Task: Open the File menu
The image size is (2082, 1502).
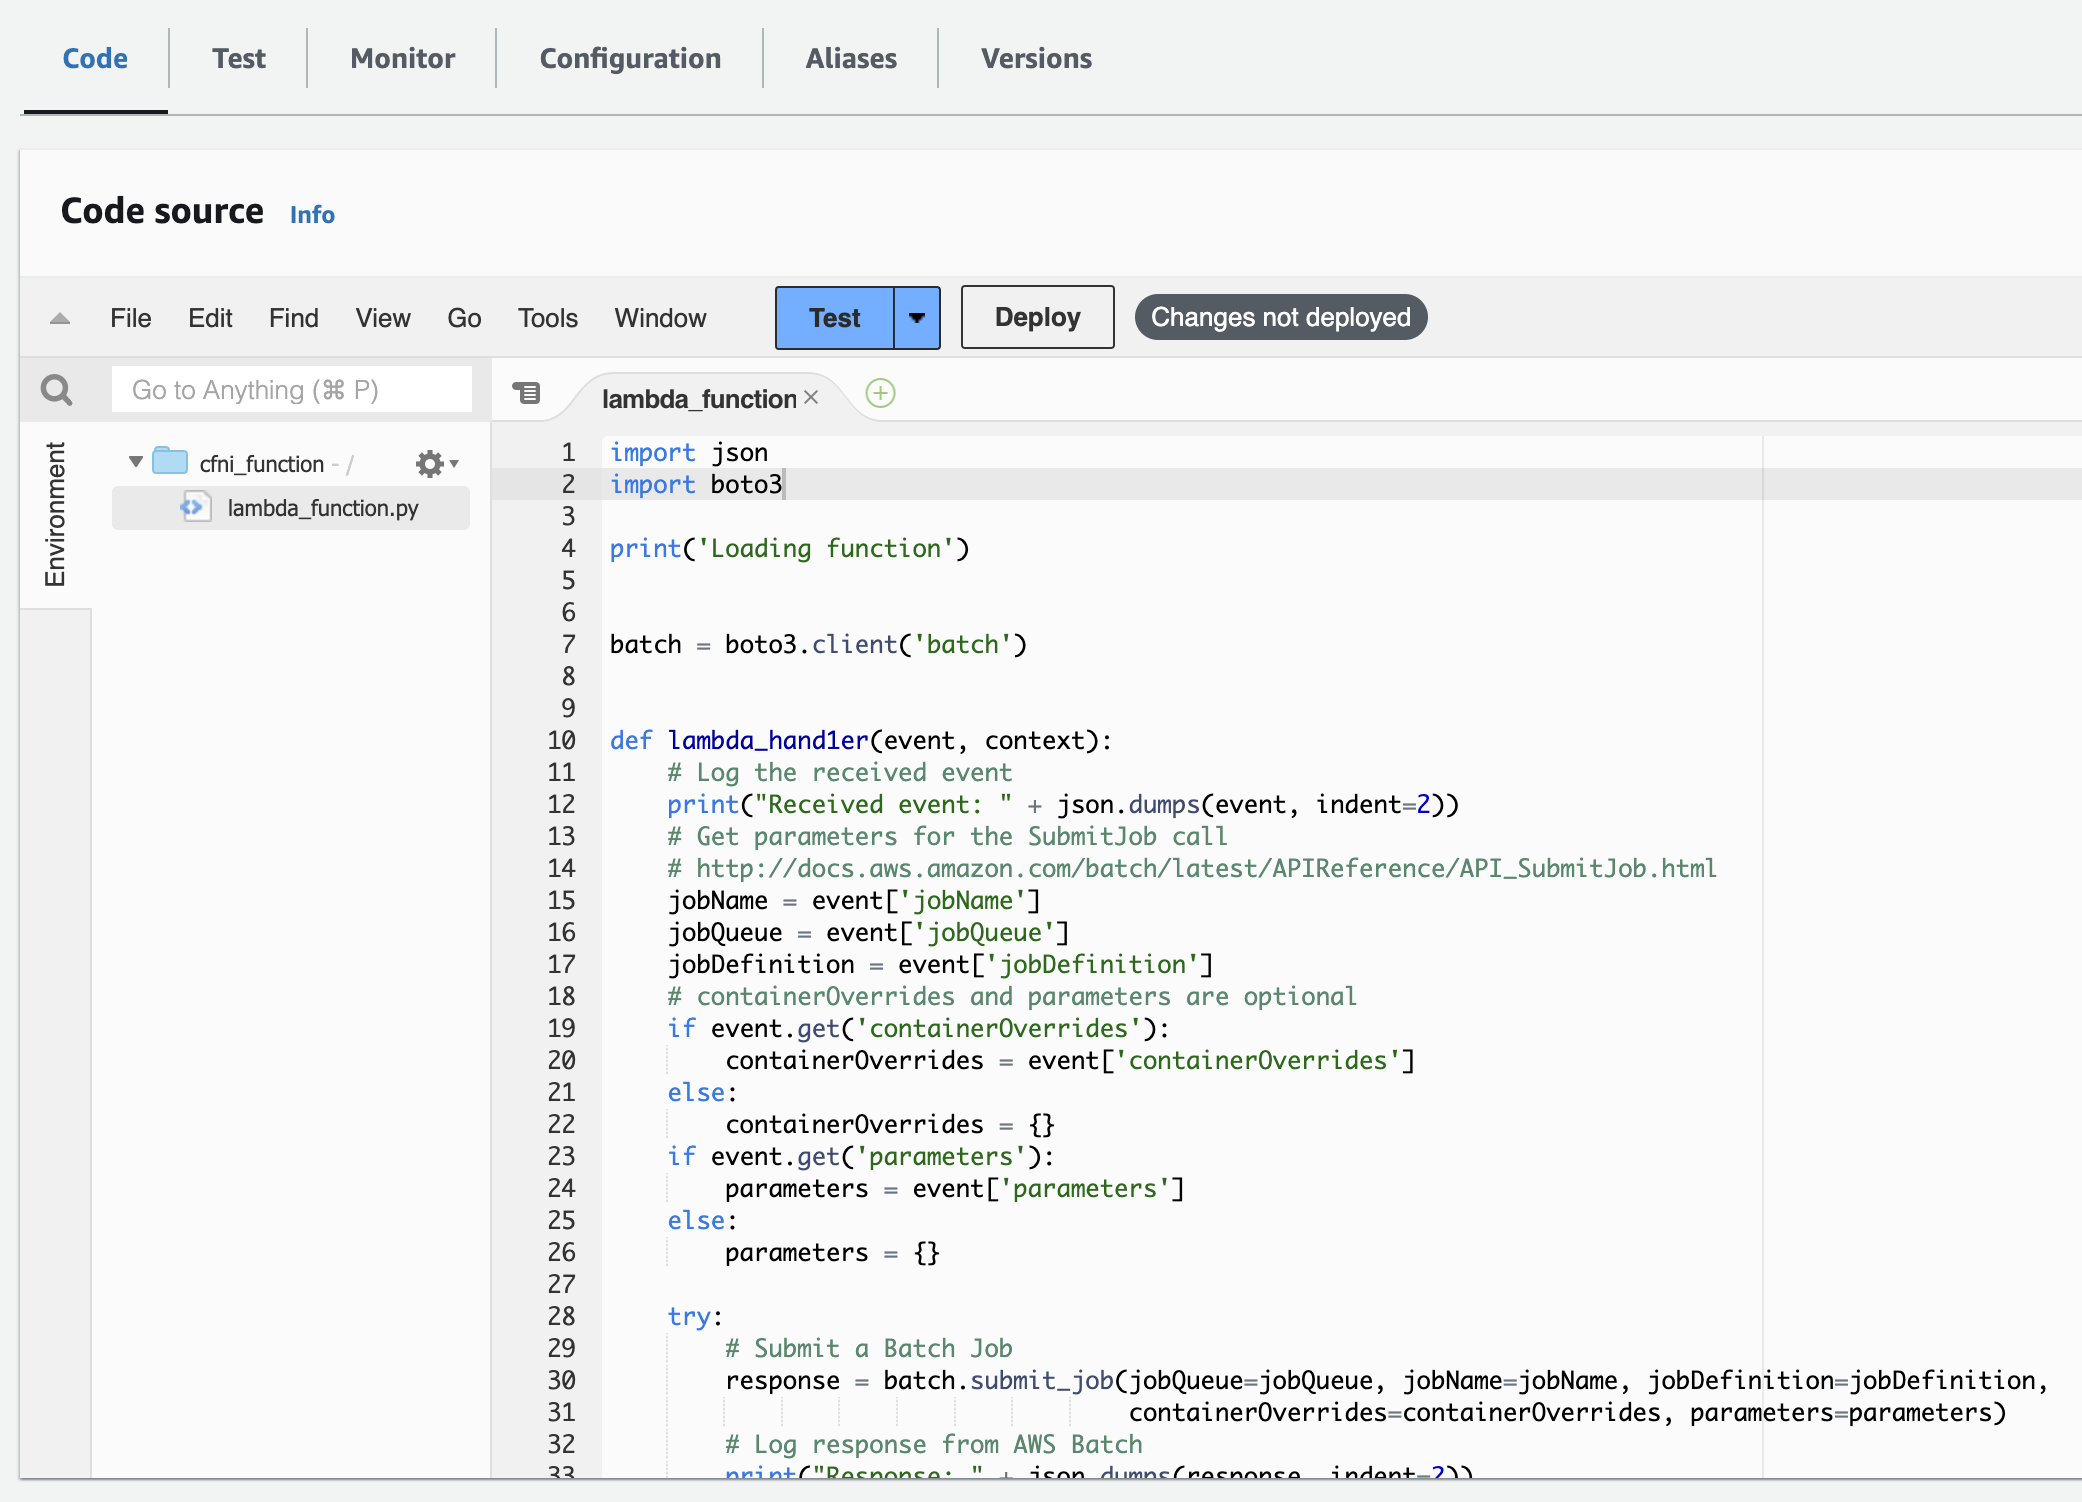Action: (x=130, y=318)
